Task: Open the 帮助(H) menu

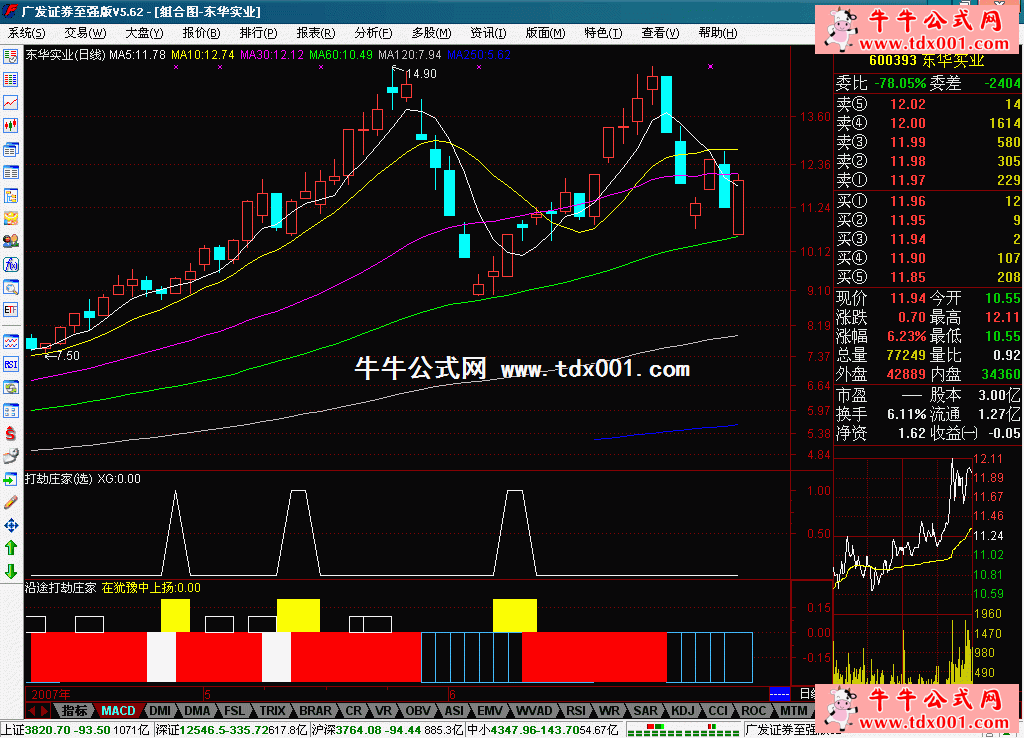Action: click(x=717, y=33)
